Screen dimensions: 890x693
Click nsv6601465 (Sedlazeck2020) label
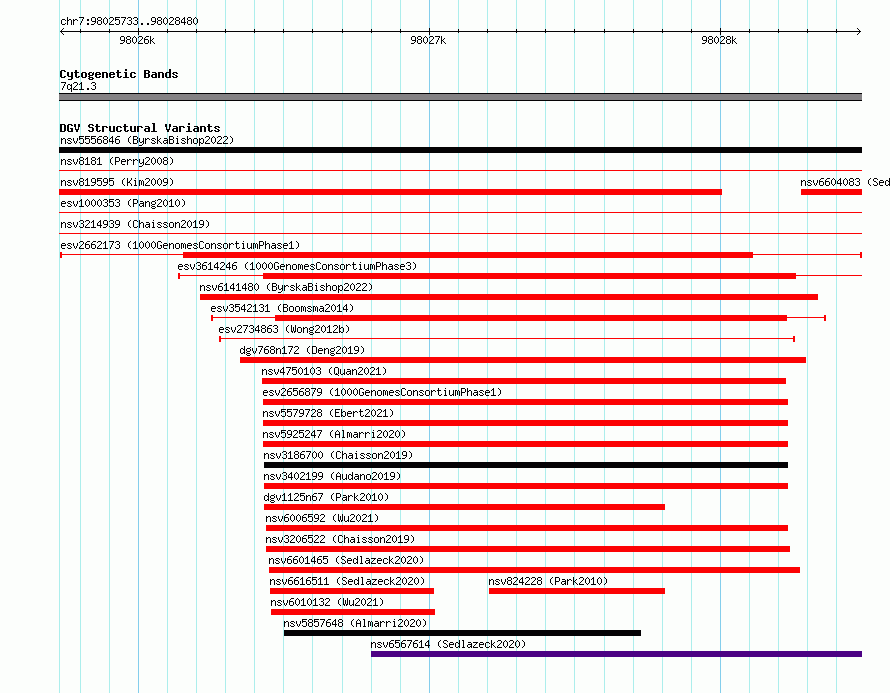tap(346, 560)
